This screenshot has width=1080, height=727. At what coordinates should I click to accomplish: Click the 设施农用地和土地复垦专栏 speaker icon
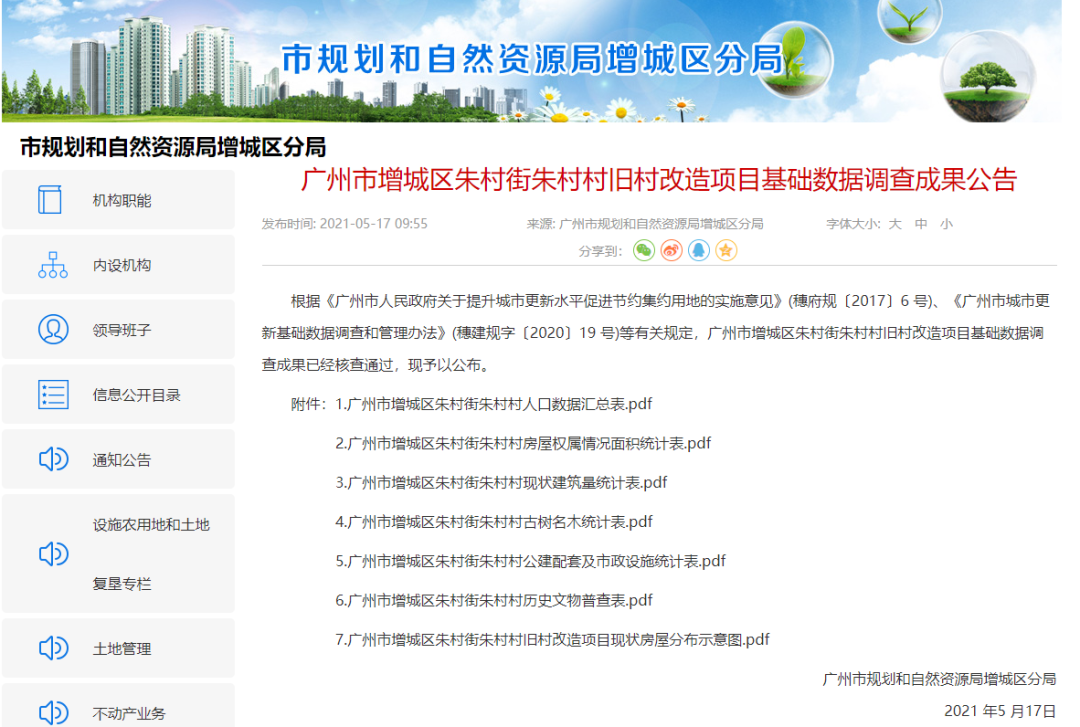click(53, 553)
